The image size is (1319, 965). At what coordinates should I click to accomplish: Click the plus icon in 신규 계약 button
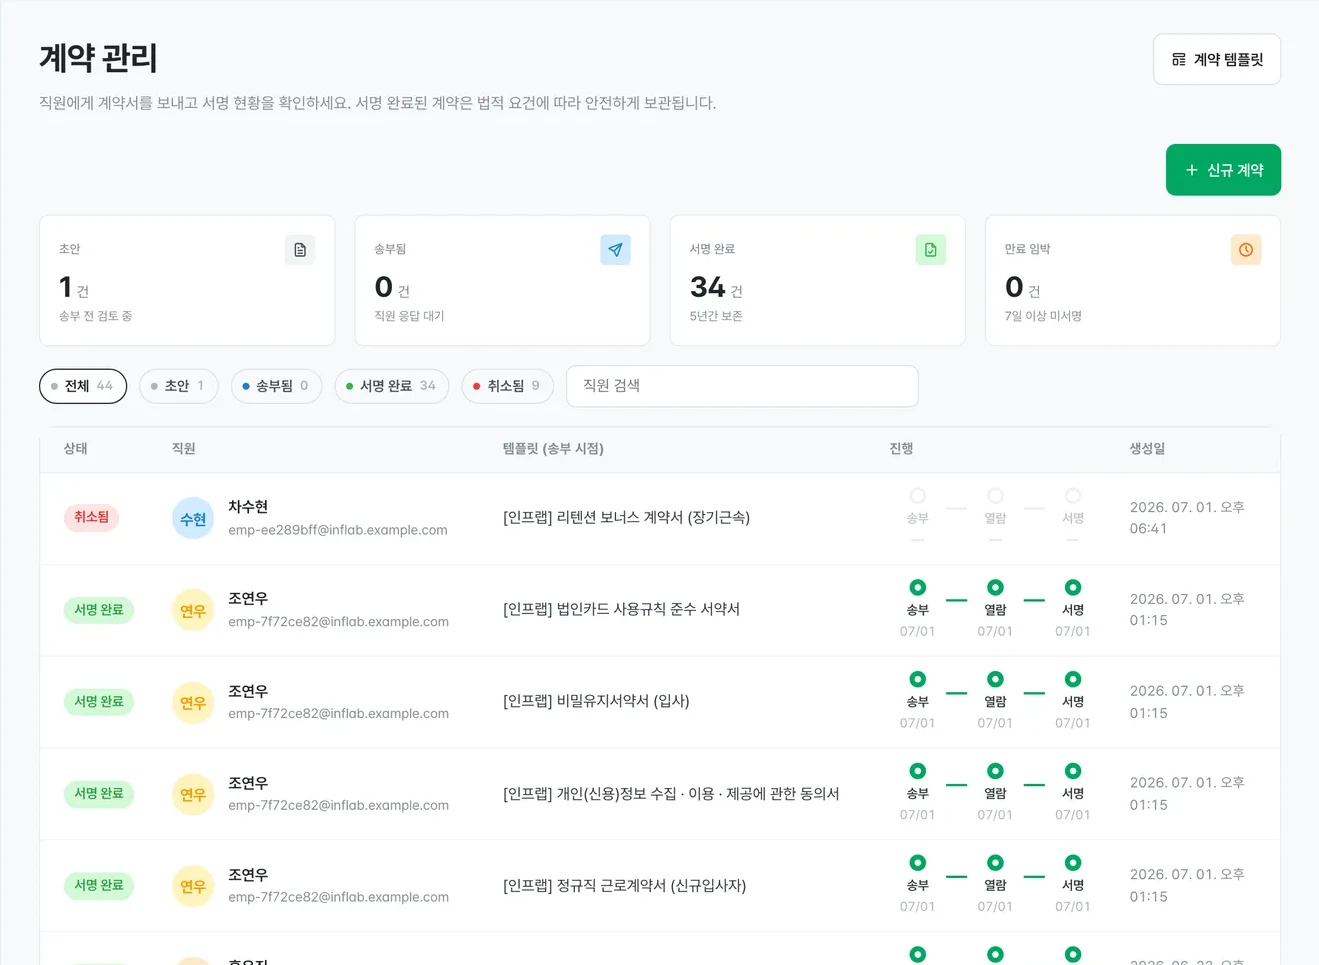point(1192,170)
